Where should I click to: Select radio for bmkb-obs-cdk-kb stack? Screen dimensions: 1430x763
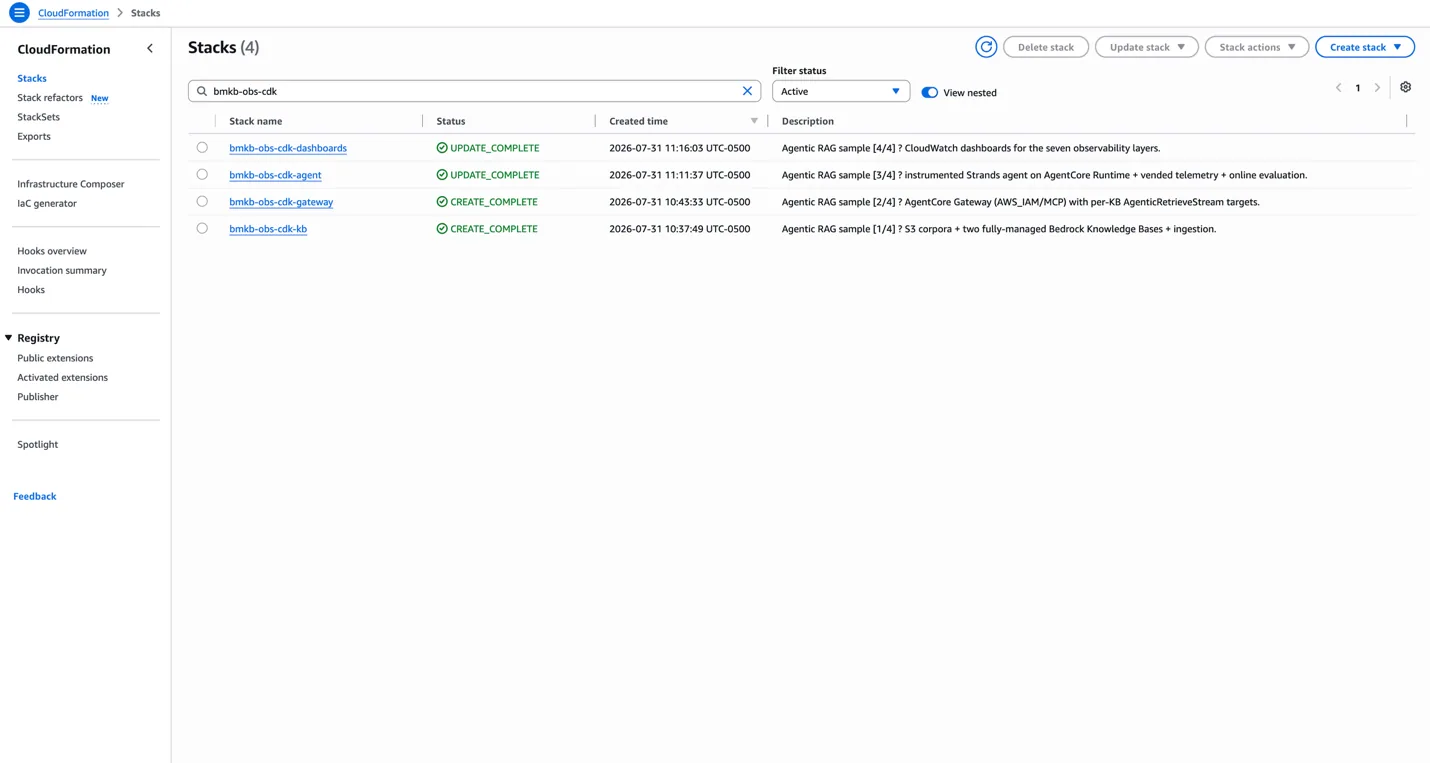[x=202, y=228]
